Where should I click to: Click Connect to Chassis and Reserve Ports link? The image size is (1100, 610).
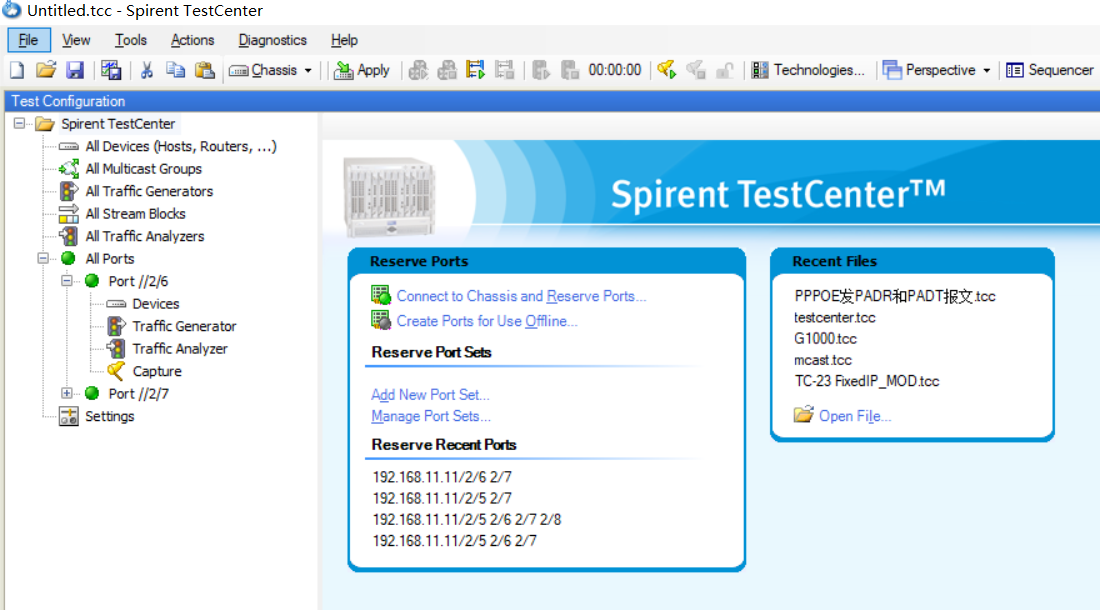tap(521, 296)
